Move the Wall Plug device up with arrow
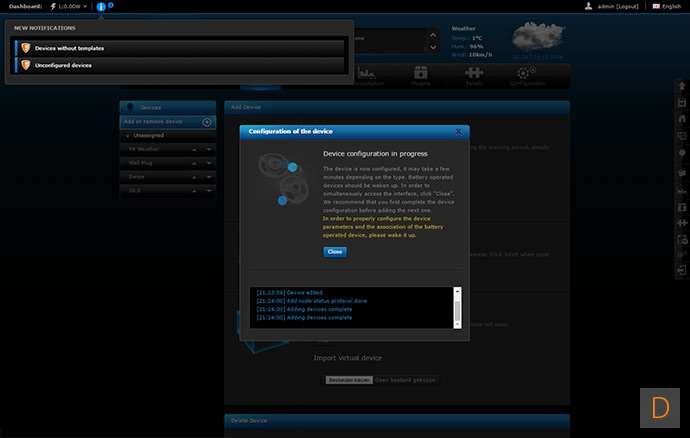Viewport: 690px width, 438px height. pyautogui.click(x=194, y=163)
